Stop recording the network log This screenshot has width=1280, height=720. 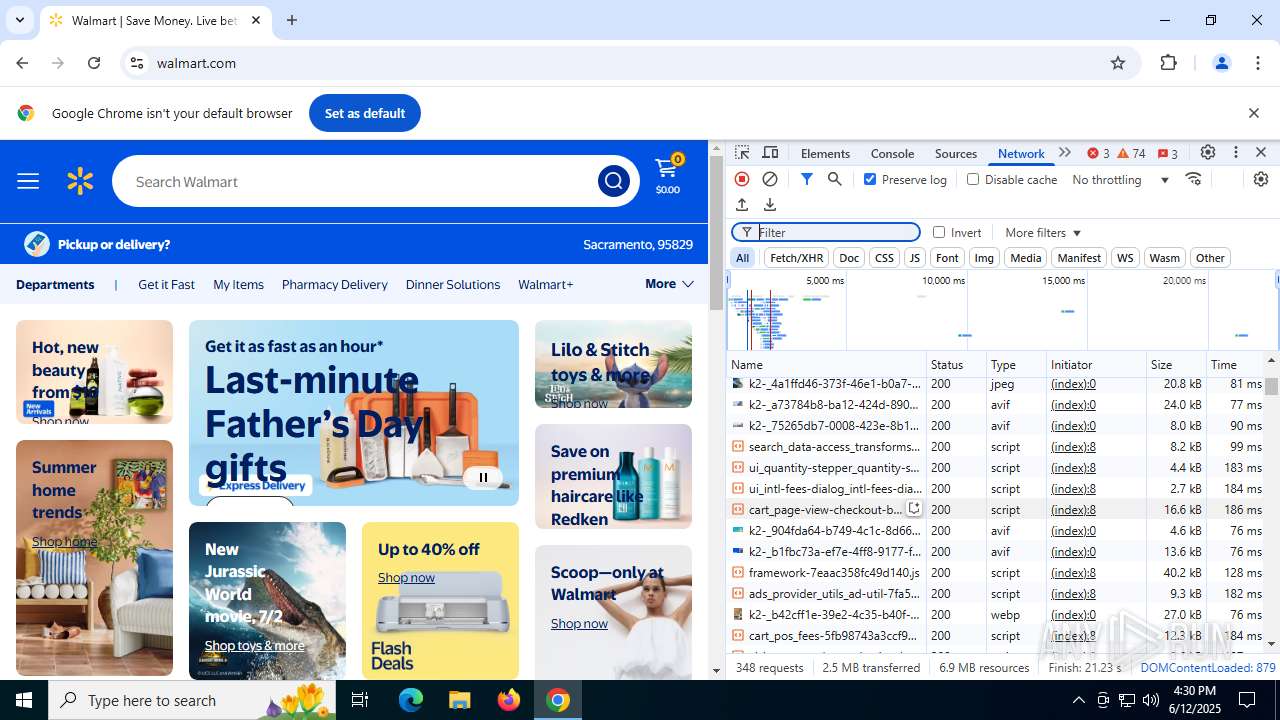click(x=742, y=179)
